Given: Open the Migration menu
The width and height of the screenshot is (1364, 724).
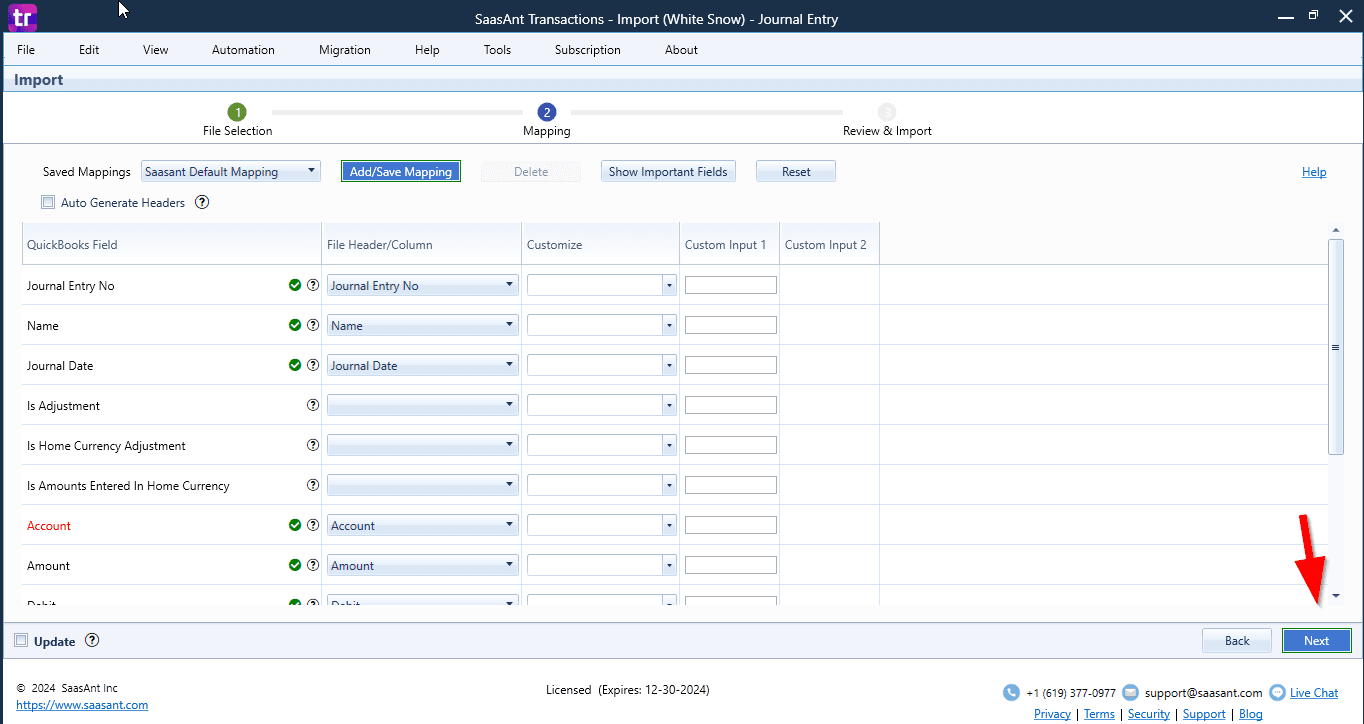Looking at the screenshot, I should (x=345, y=50).
